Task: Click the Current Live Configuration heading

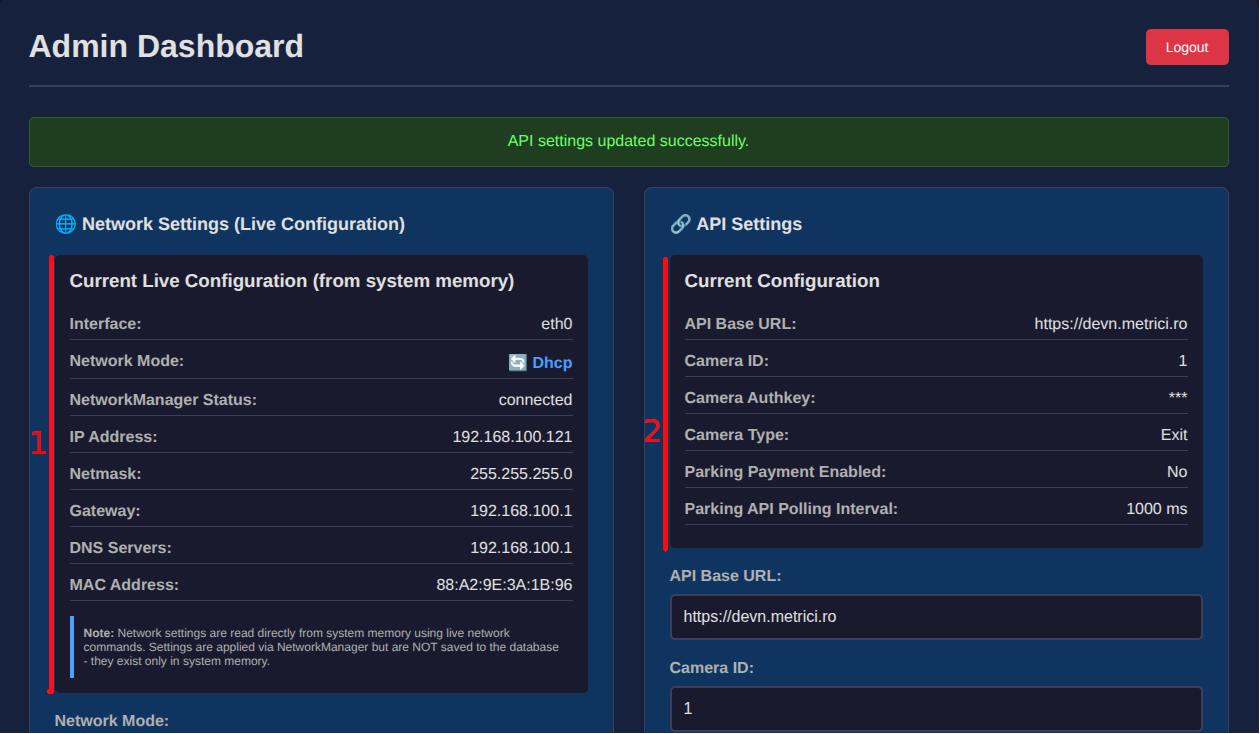Action: (x=292, y=281)
